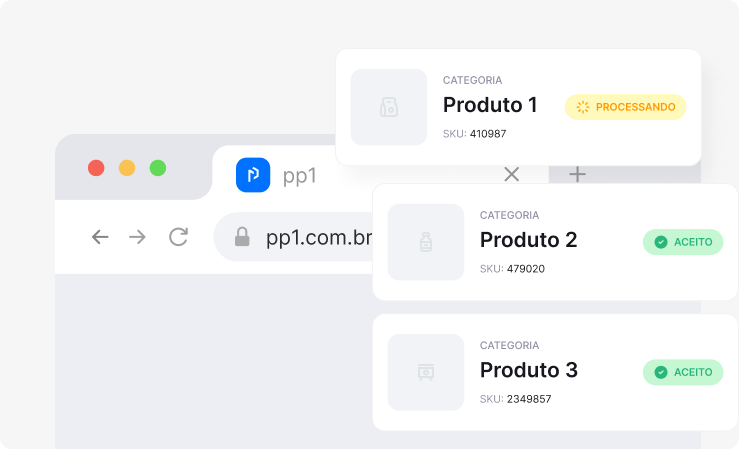The image size is (739, 449).
Task: Select the pp1 browser tab
Action: (x=299, y=176)
